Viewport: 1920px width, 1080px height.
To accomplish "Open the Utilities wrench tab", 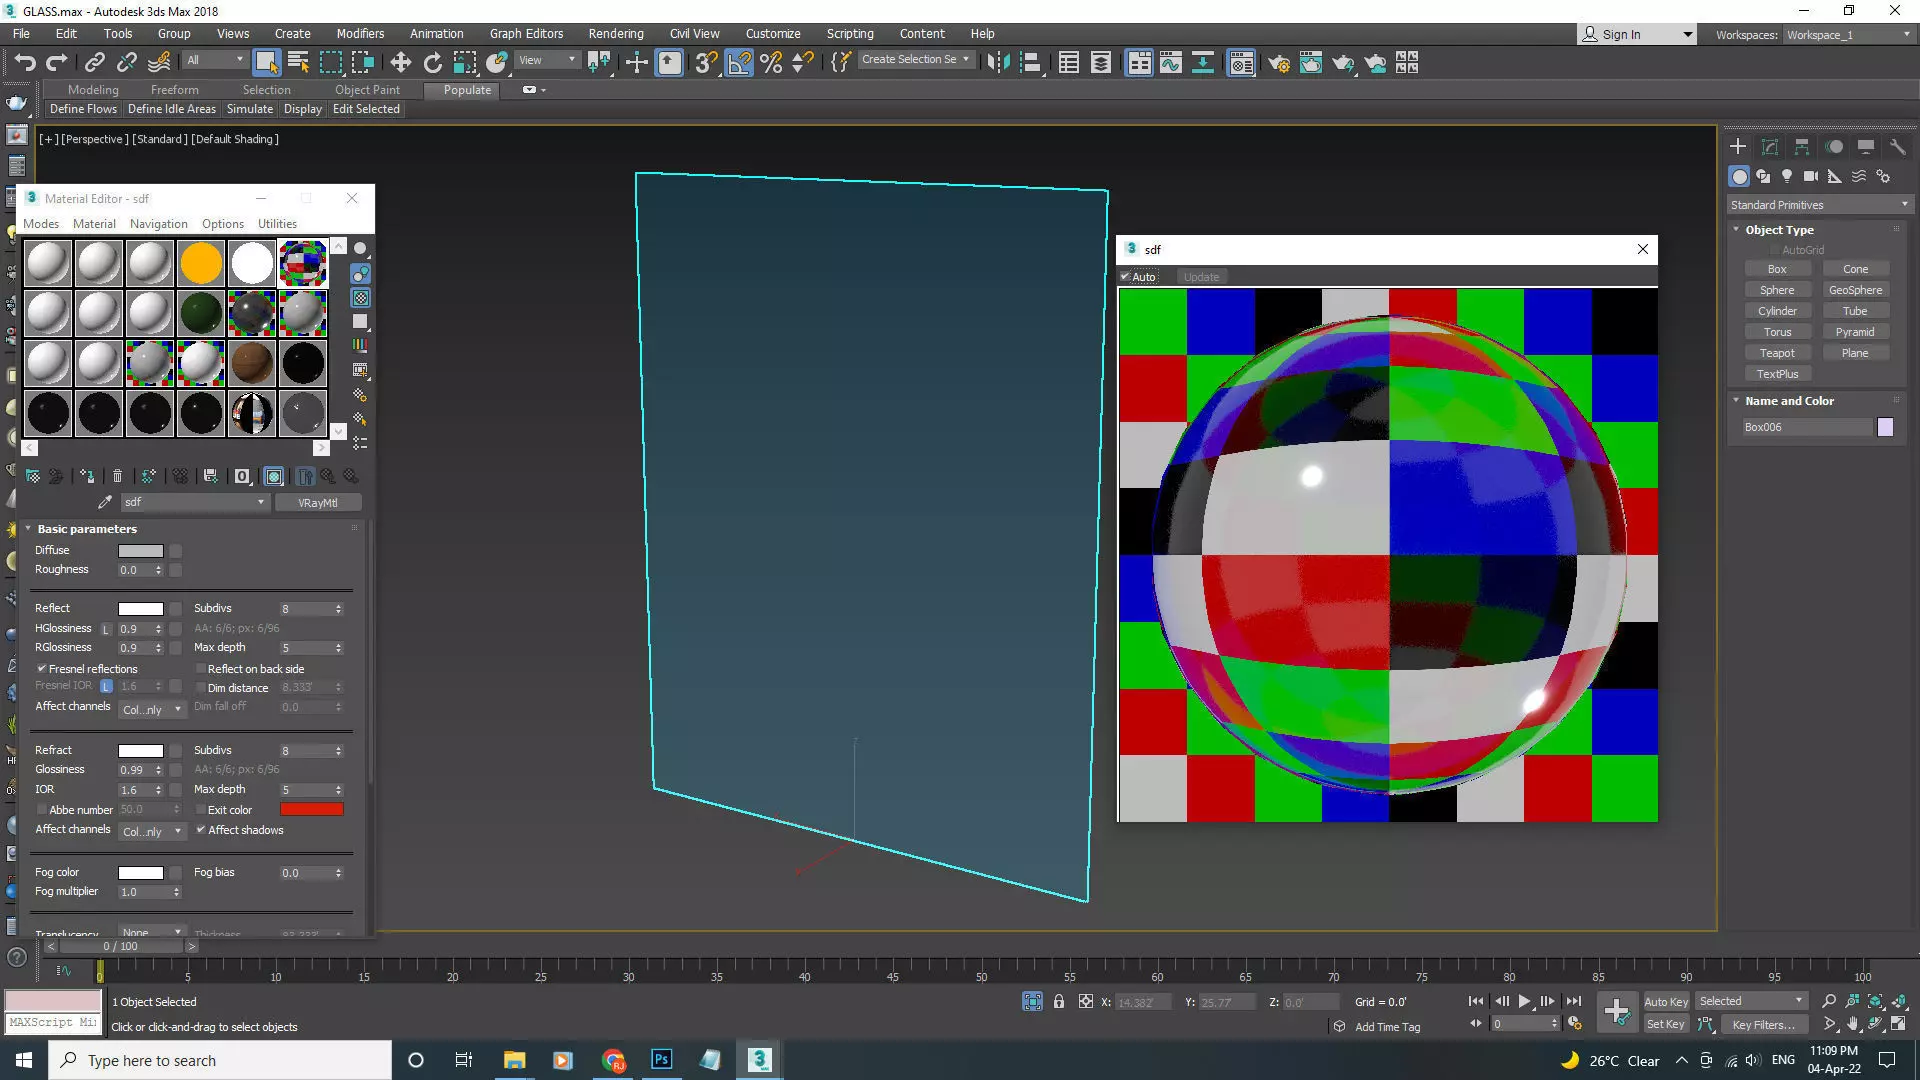I will click(1898, 146).
